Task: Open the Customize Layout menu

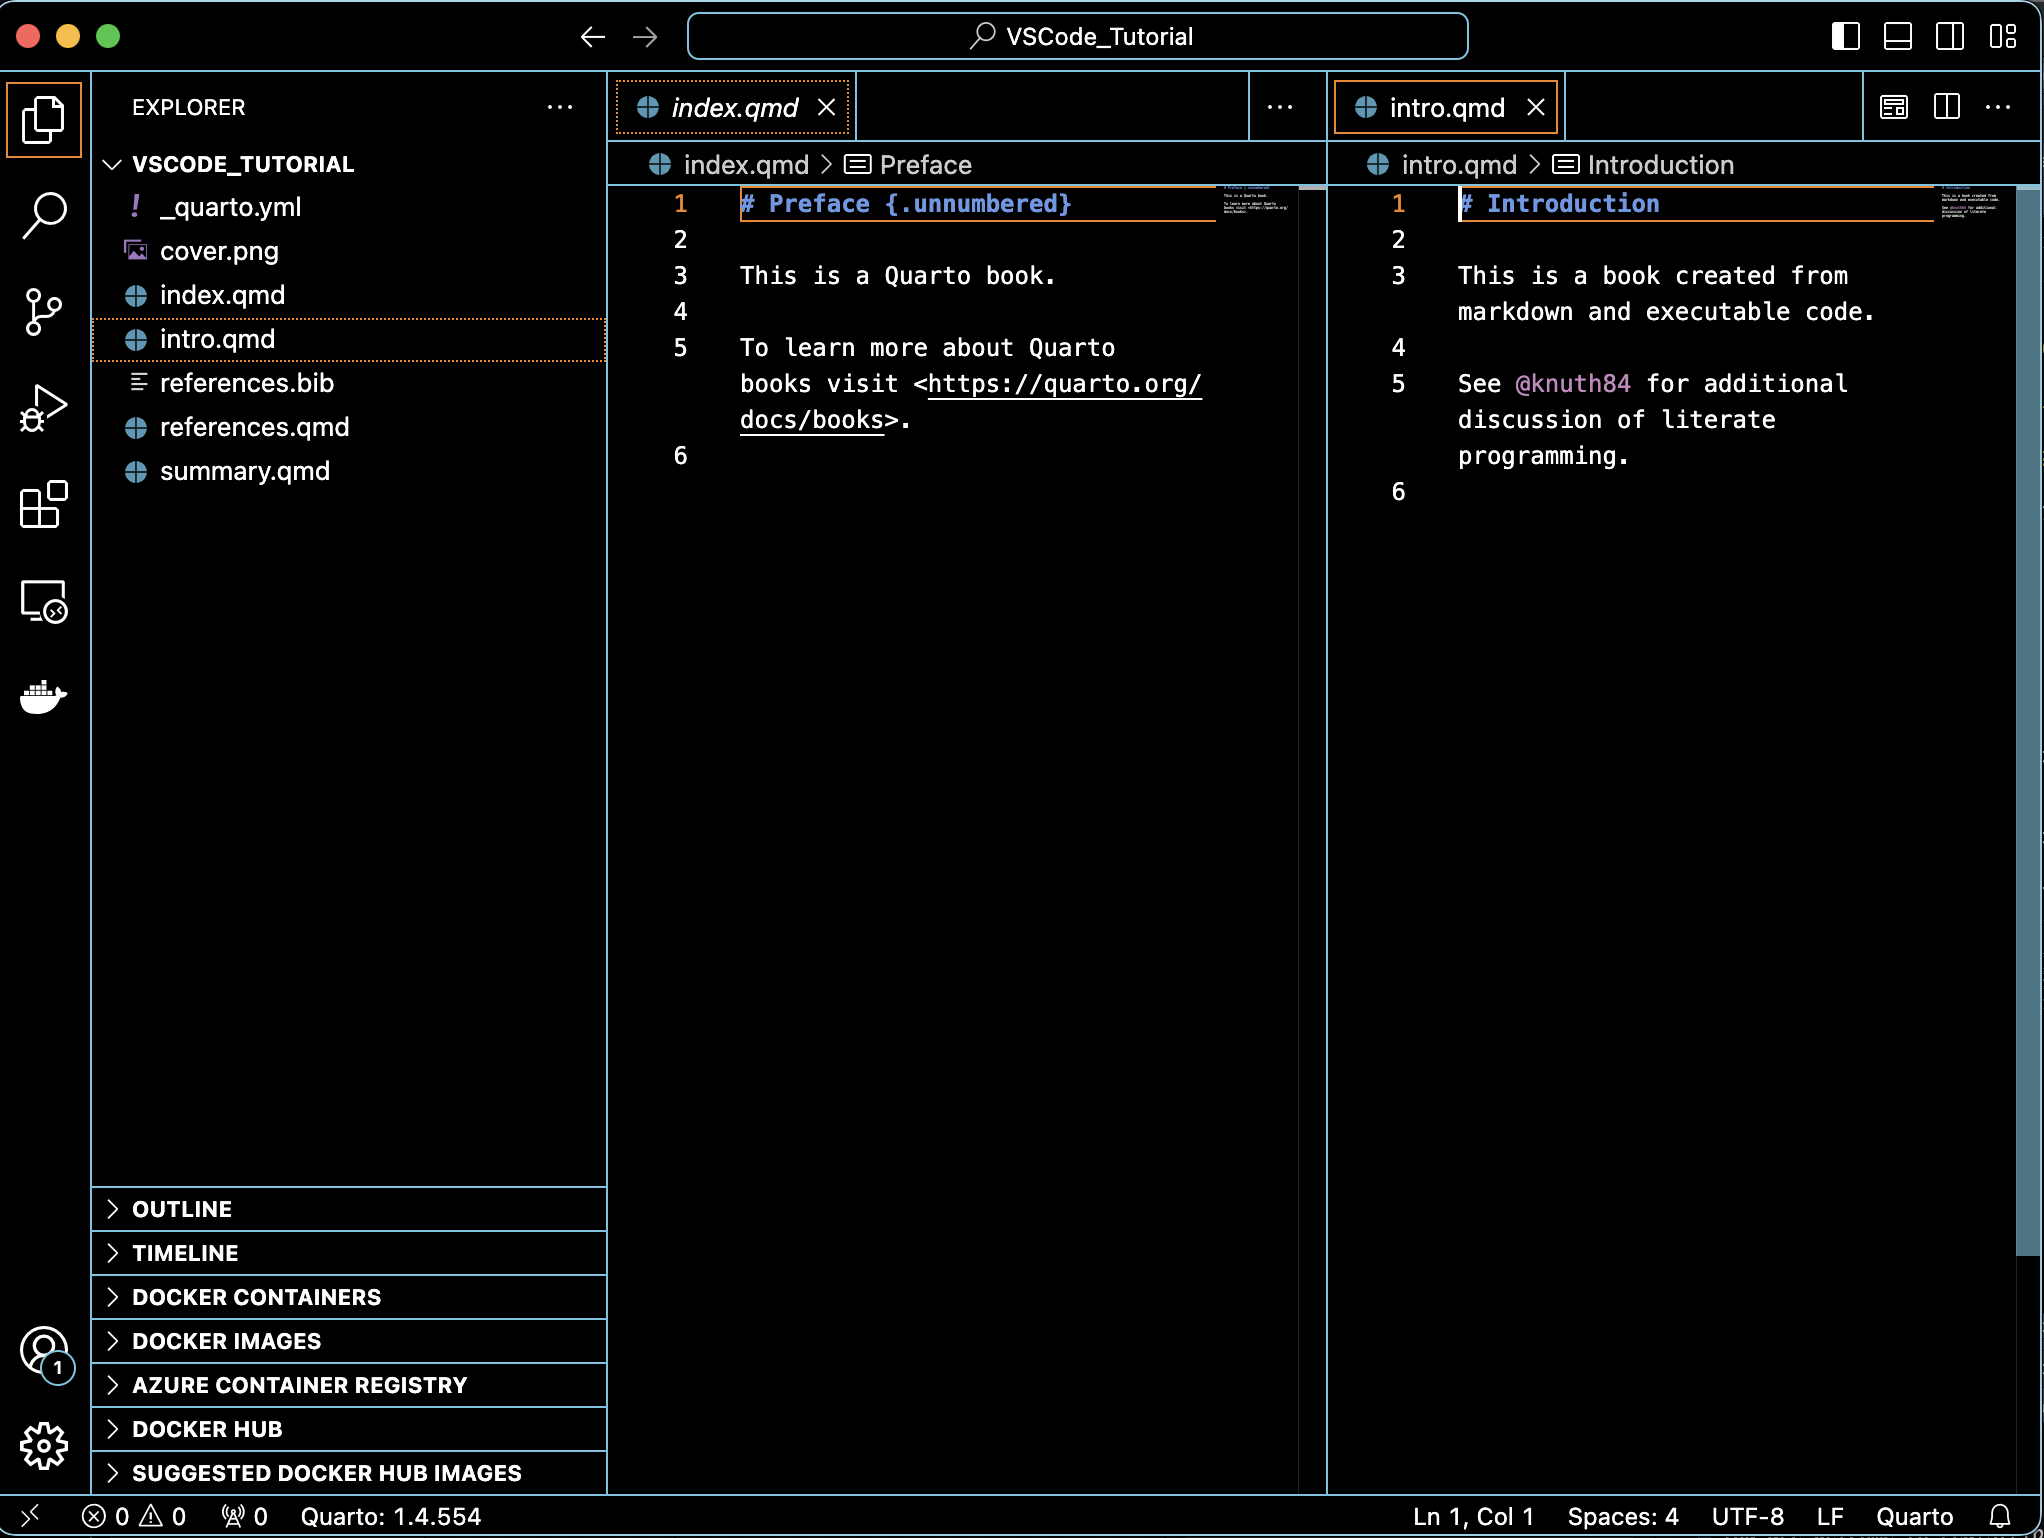Action: pos(2003,37)
